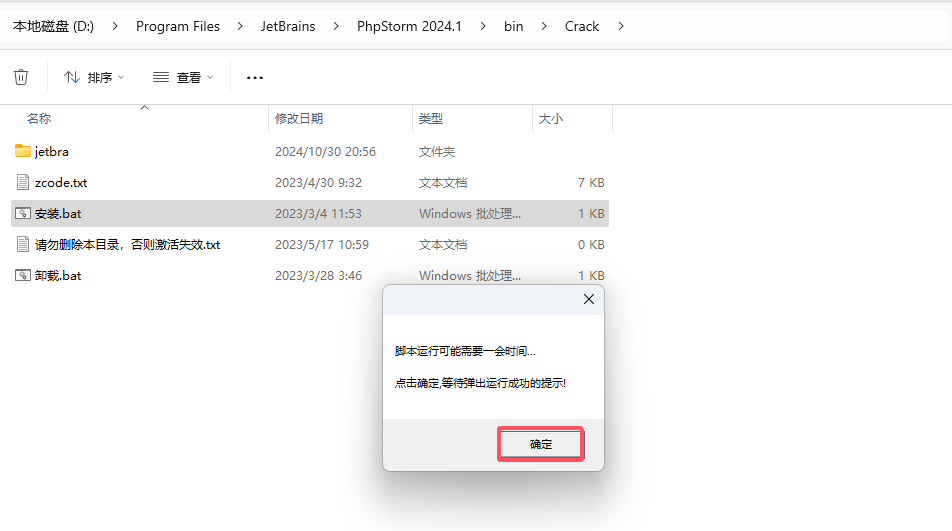The image size is (952, 531).
Task: Click 1 KB size in 安装.bat row
Action: [x=591, y=214]
